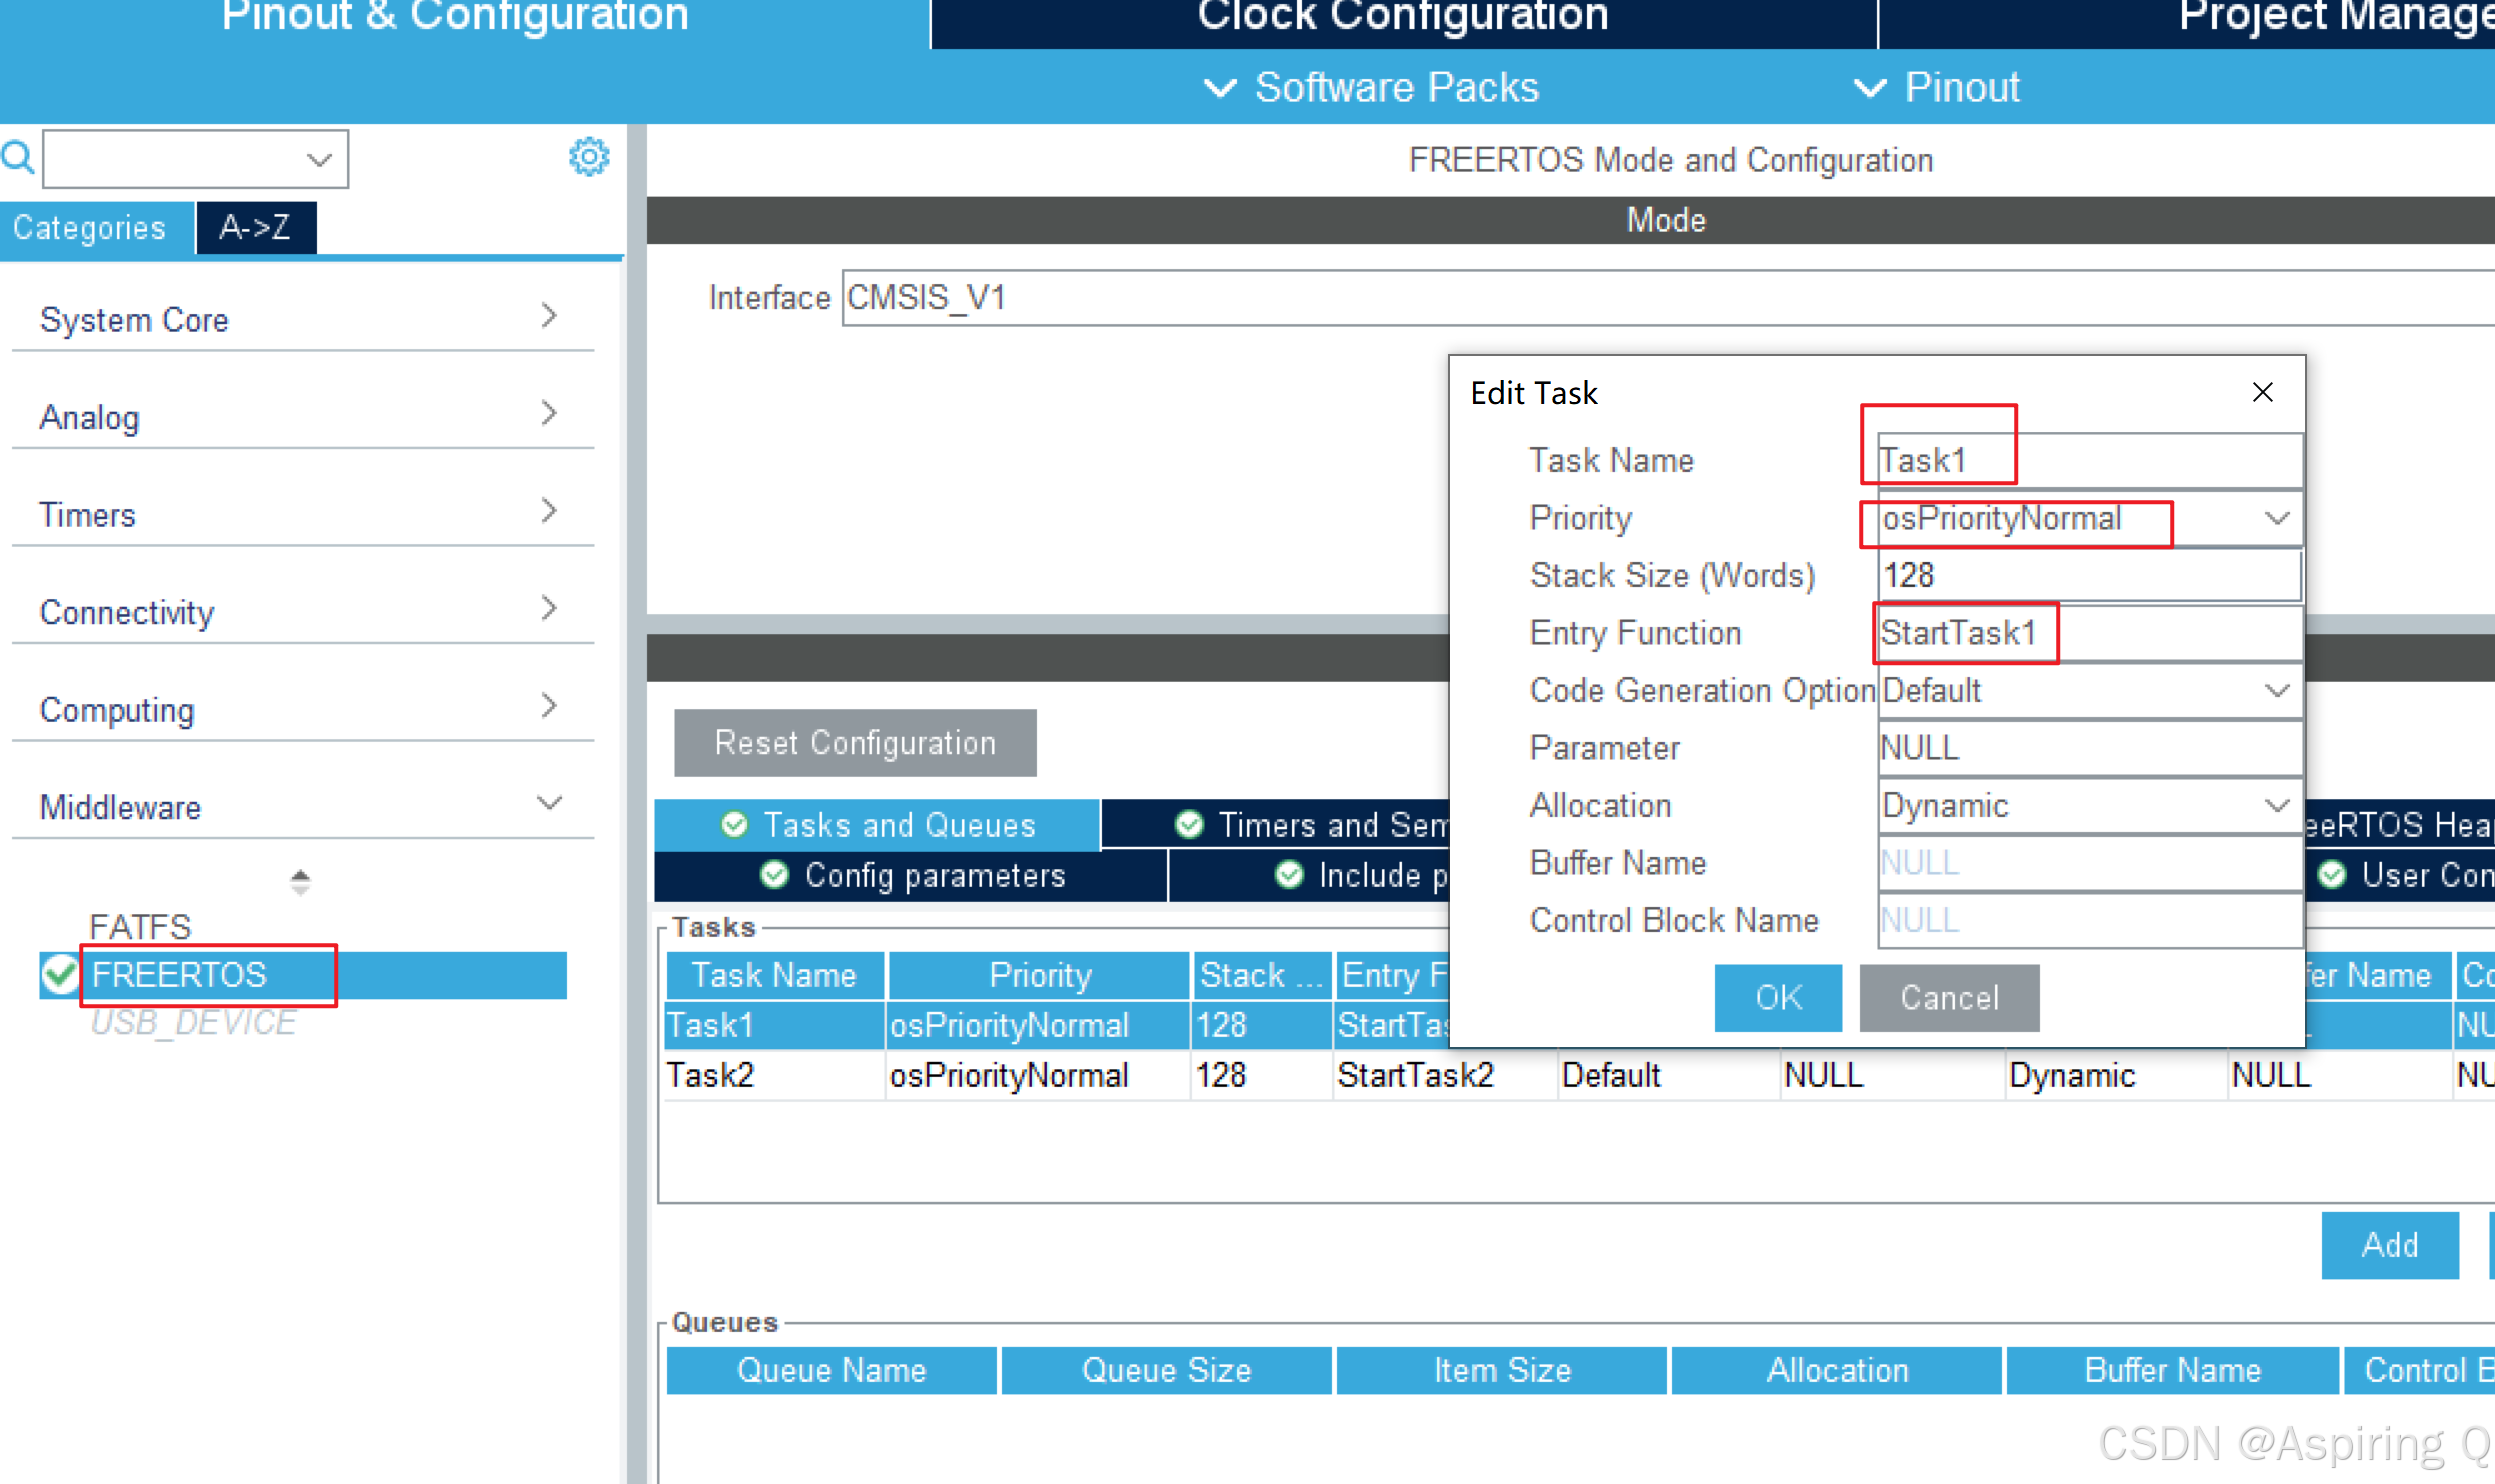Click the Queues Buffer Name column header
Viewport: 2495px width, 1484px height.
pos(2172,1370)
